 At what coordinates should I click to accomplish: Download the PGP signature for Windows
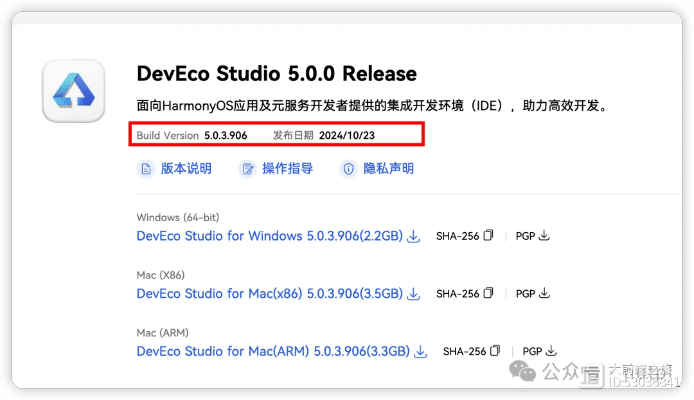[x=545, y=237]
